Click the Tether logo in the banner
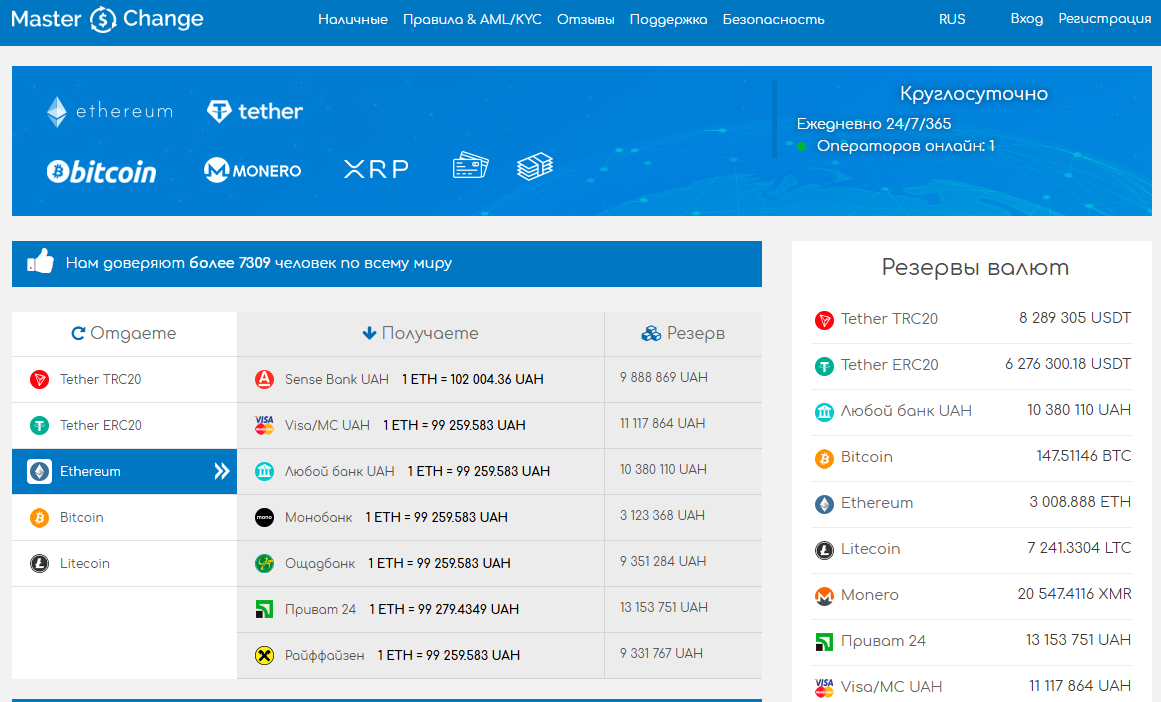The width and height of the screenshot is (1161, 702). 255,111
